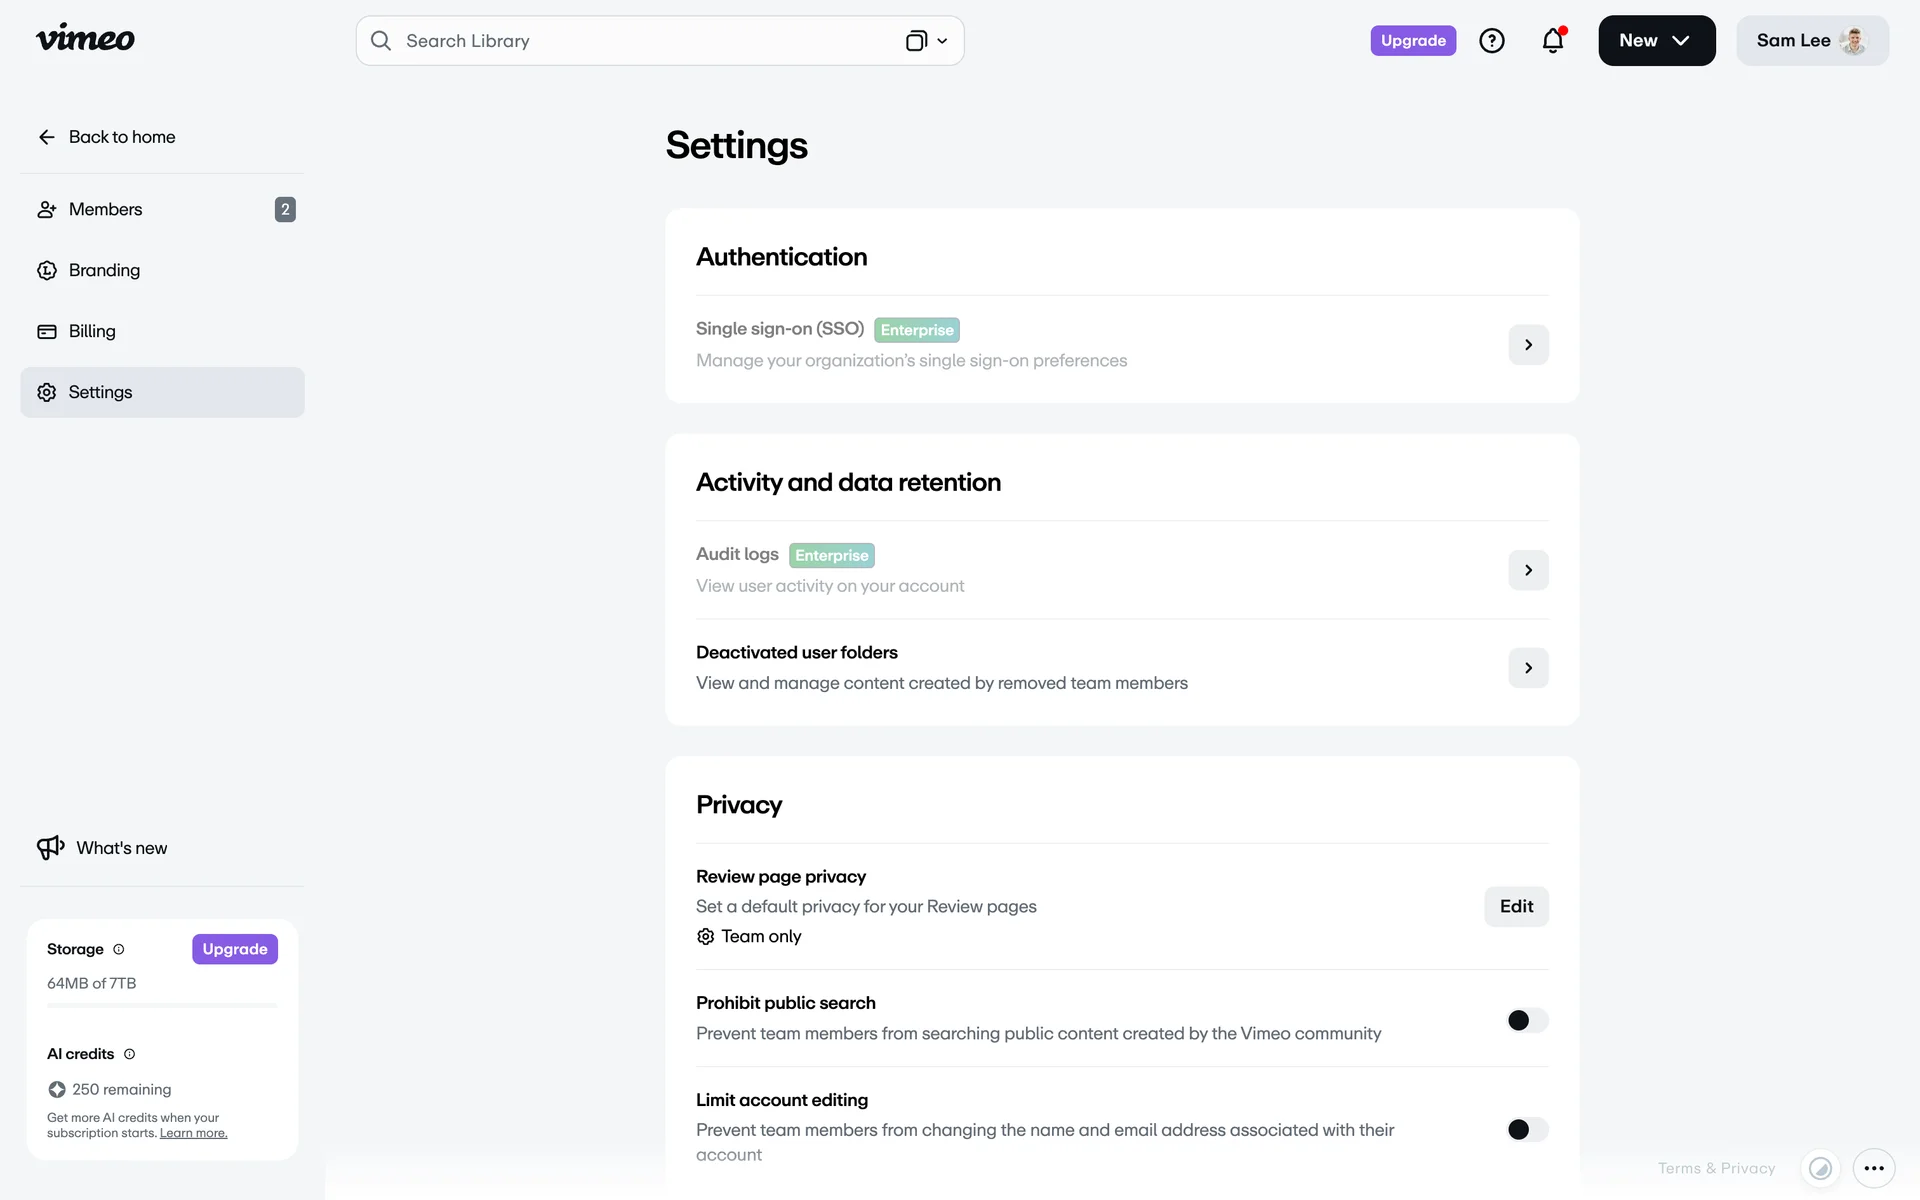The width and height of the screenshot is (1920, 1200).
Task: Open Branding in sidebar
Action: click(104, 271)
